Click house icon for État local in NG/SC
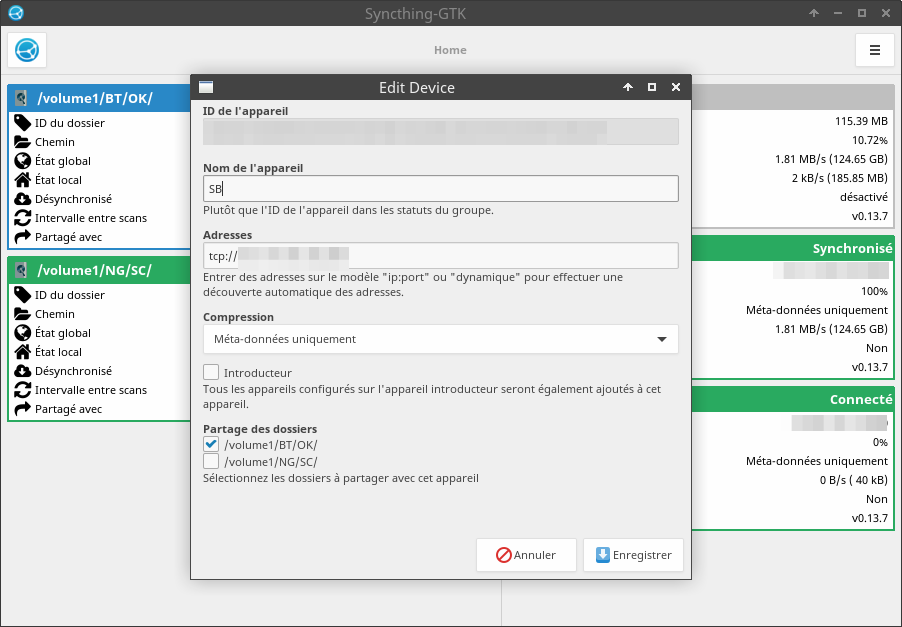 [x=22, y=351]
